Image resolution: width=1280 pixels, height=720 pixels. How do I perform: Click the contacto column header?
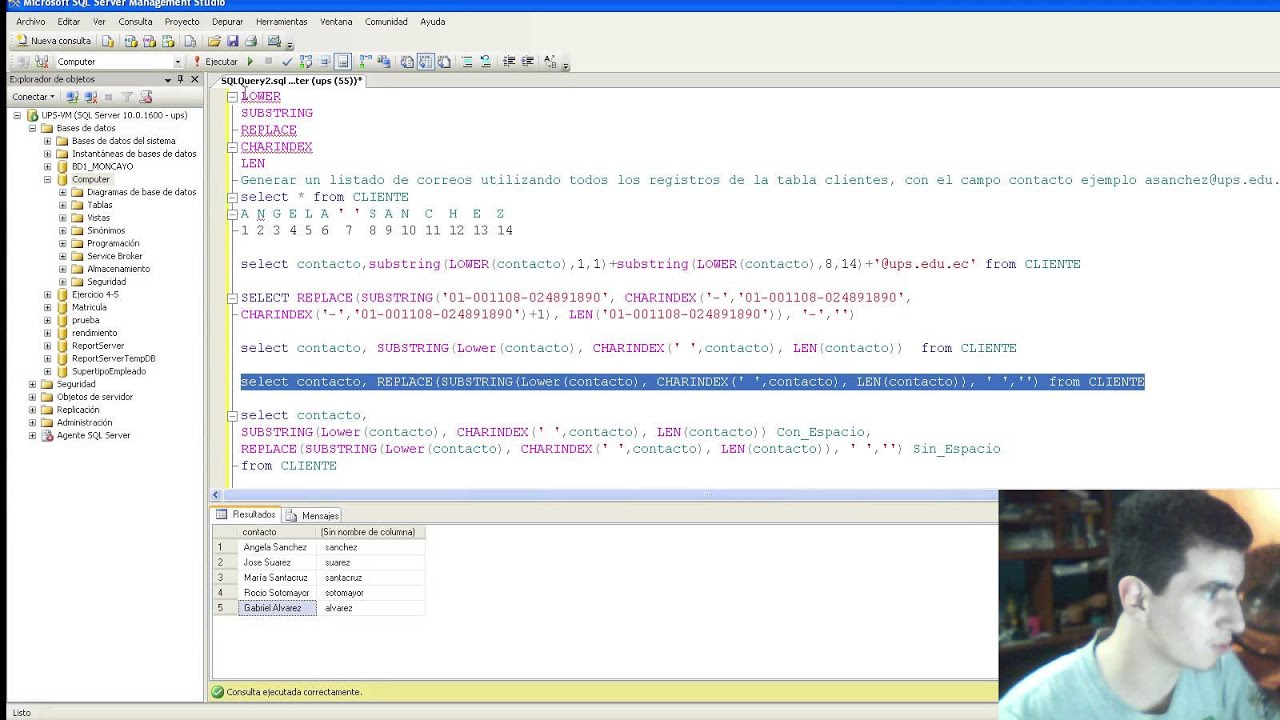277,532
